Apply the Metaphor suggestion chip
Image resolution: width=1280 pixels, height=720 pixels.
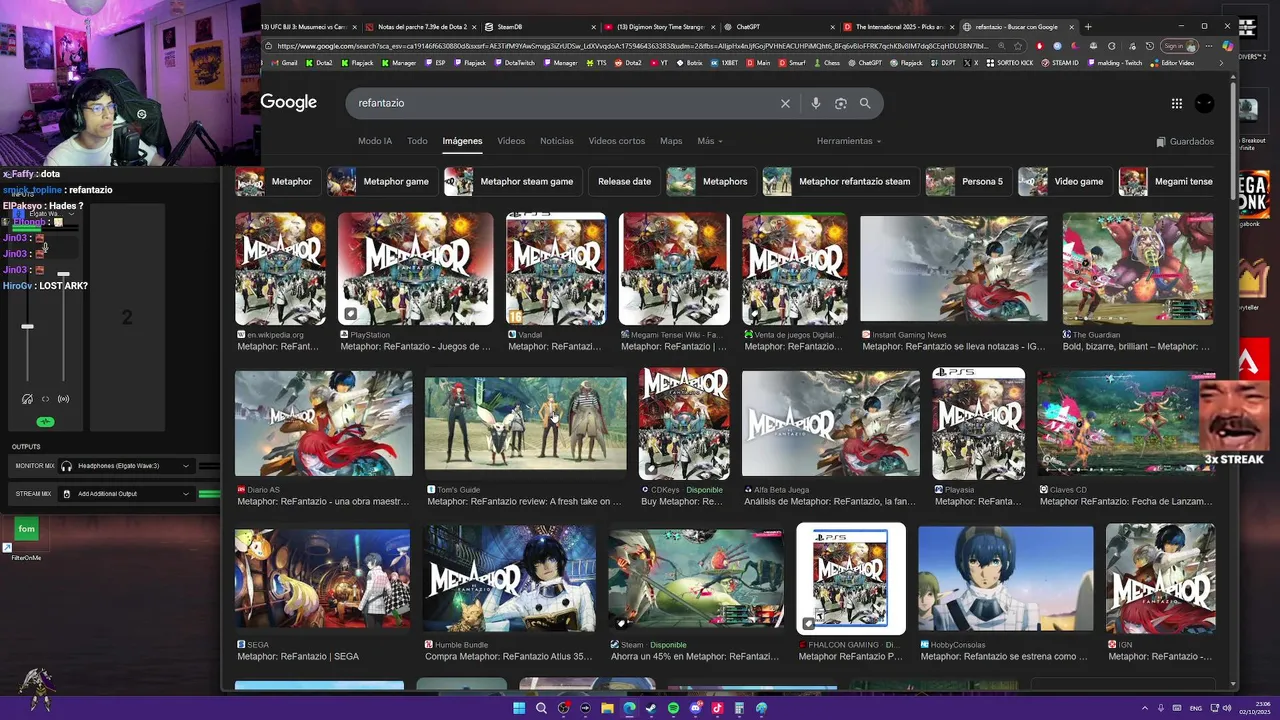[277, 181]
